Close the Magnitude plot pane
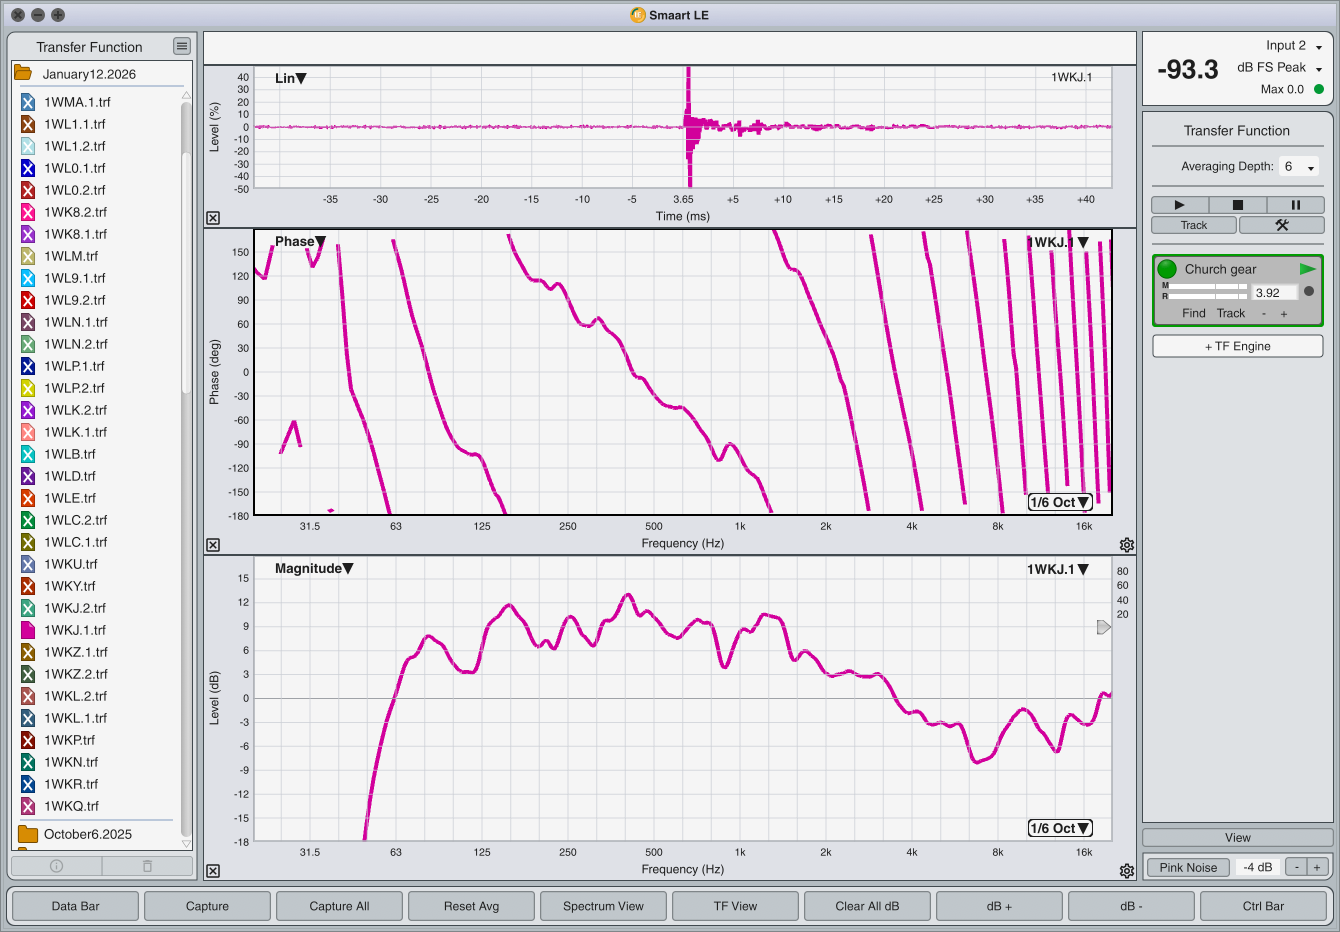This screenshot has height=932, width=1340. (213, 871)
